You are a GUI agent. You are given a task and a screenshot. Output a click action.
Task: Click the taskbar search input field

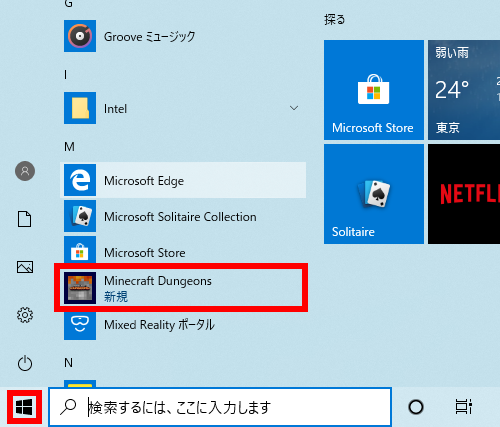[220, 407]
